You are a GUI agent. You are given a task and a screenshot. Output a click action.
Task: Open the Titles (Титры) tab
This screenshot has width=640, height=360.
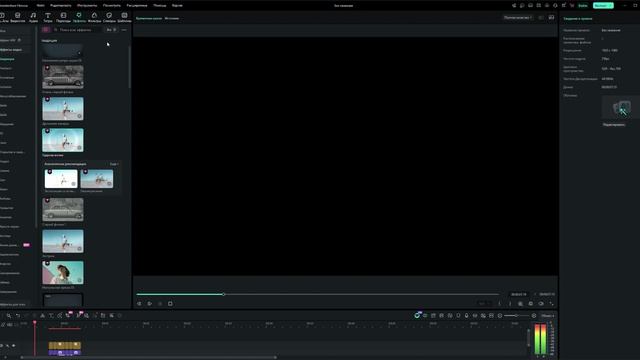click(48, 17)
